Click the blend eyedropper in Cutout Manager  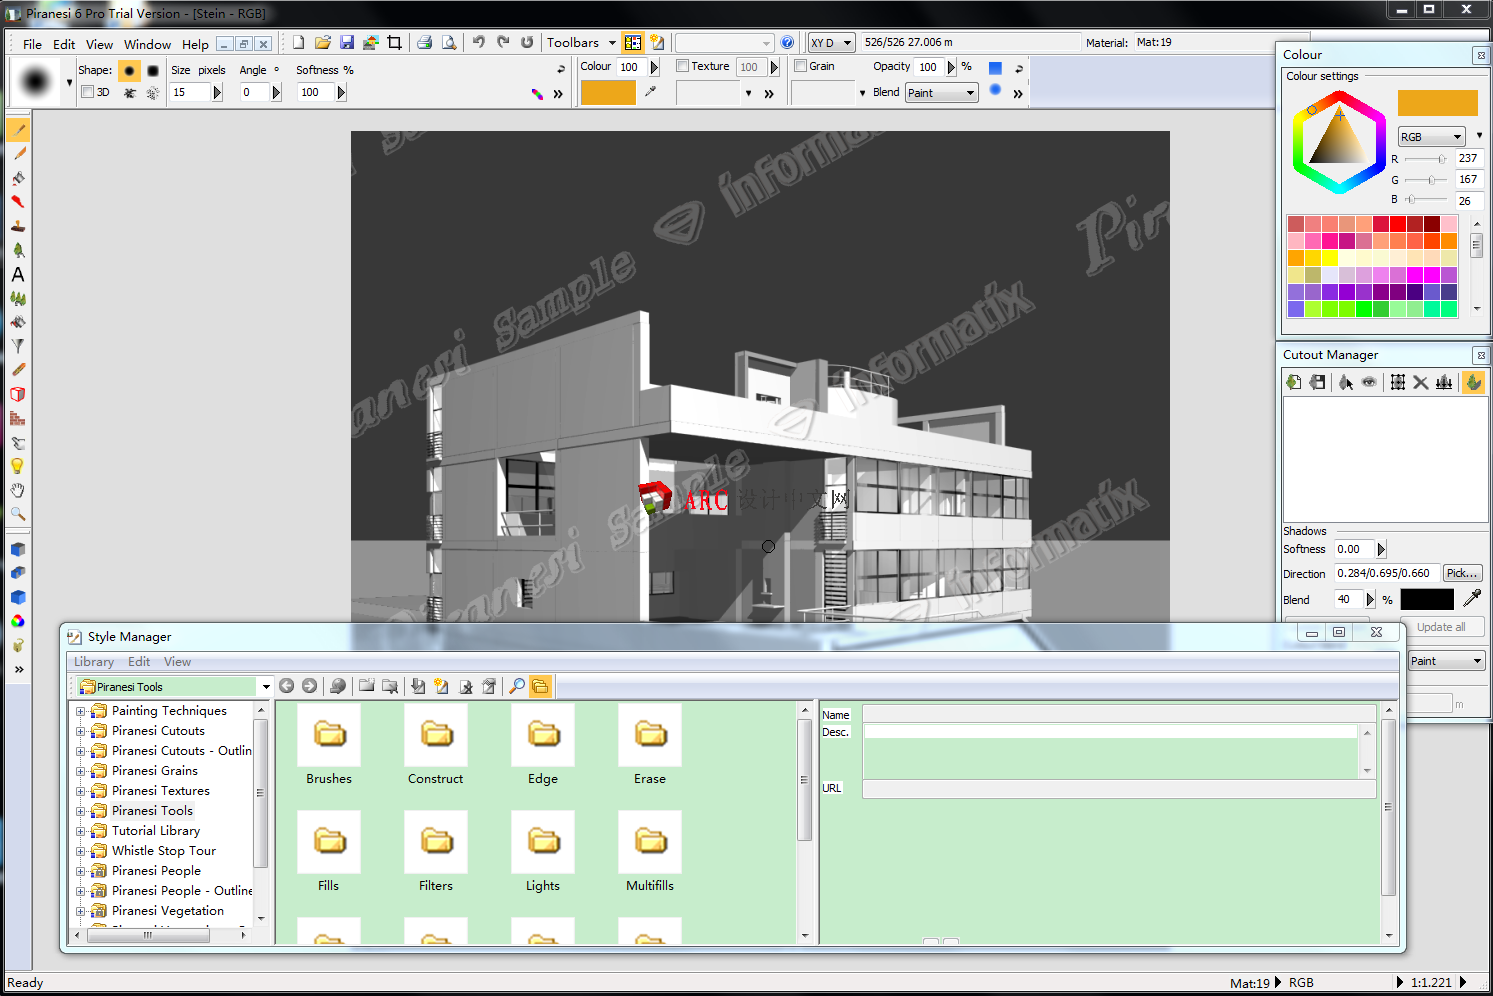pyautogui.click(x=1472, y=598)
